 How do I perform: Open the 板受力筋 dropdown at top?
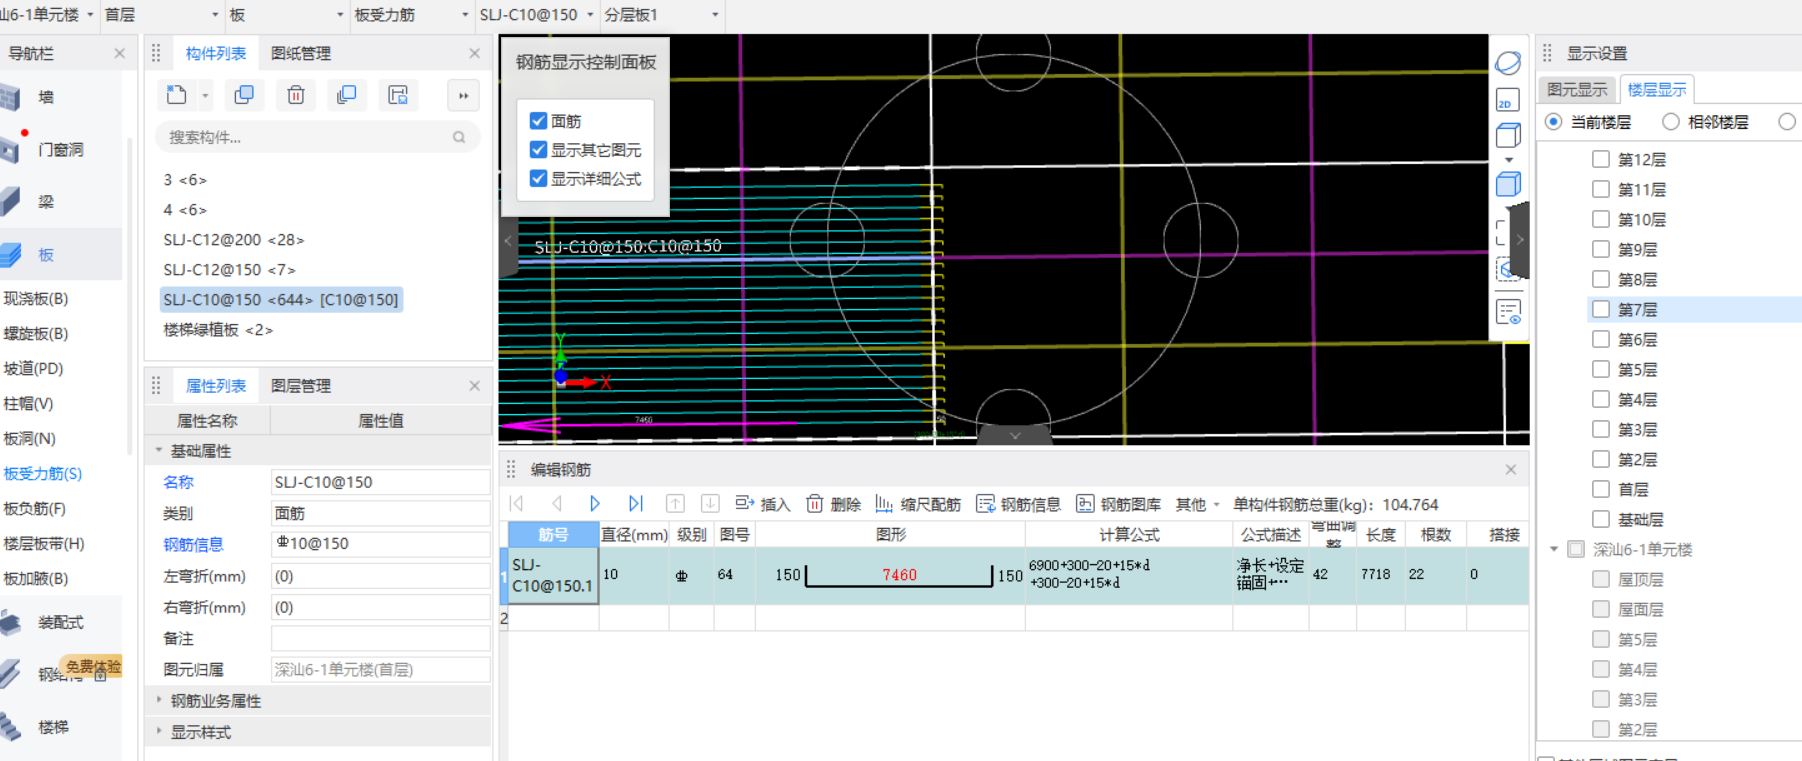tap(411, 15)
